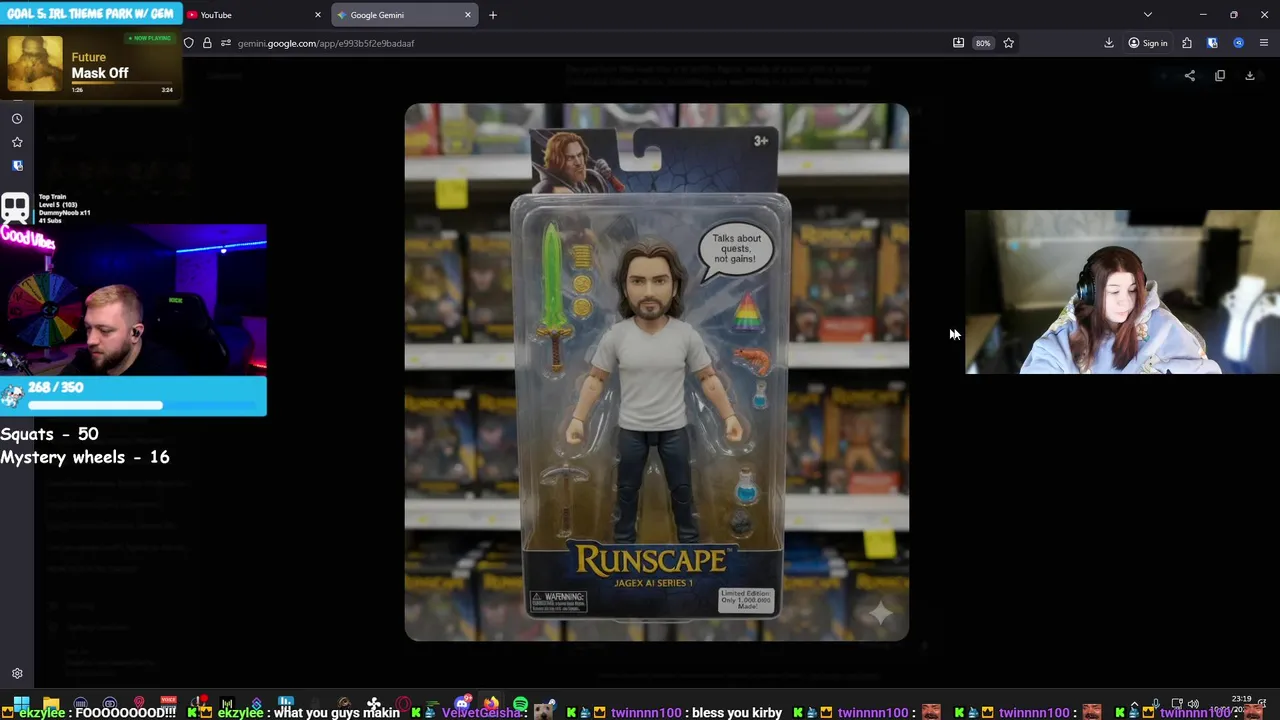Close the YouTube tab
Screen dimensions: 1280x720
[318, 15]
